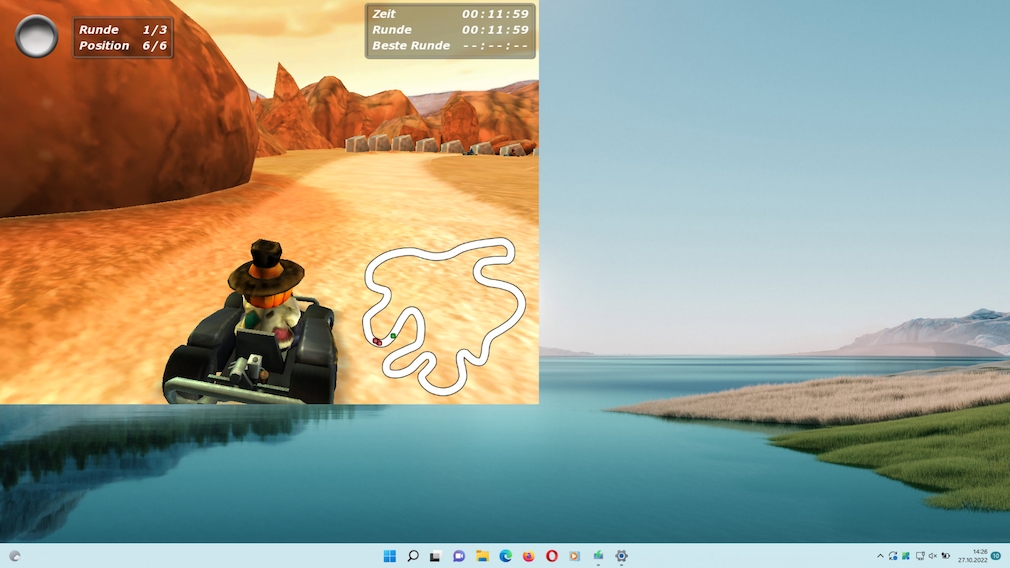The width and height of the screenshot is (1010, 568).
Task: Toggle the muted volume speaker icon
Action: 933,556
